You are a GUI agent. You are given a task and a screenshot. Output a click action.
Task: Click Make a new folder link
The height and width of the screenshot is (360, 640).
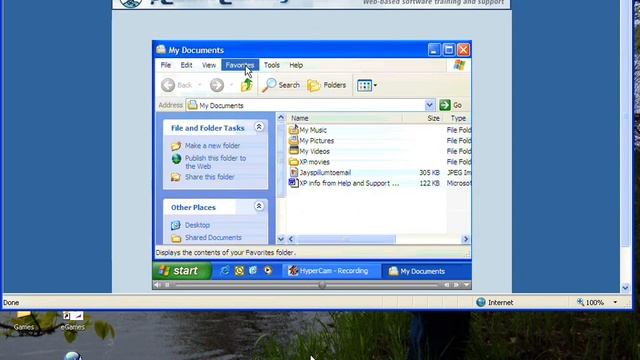pyautogui.click(x=212, y=145)
